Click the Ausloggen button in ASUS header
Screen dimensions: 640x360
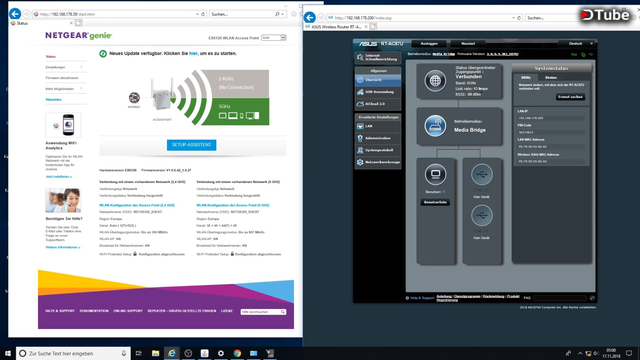429,43
